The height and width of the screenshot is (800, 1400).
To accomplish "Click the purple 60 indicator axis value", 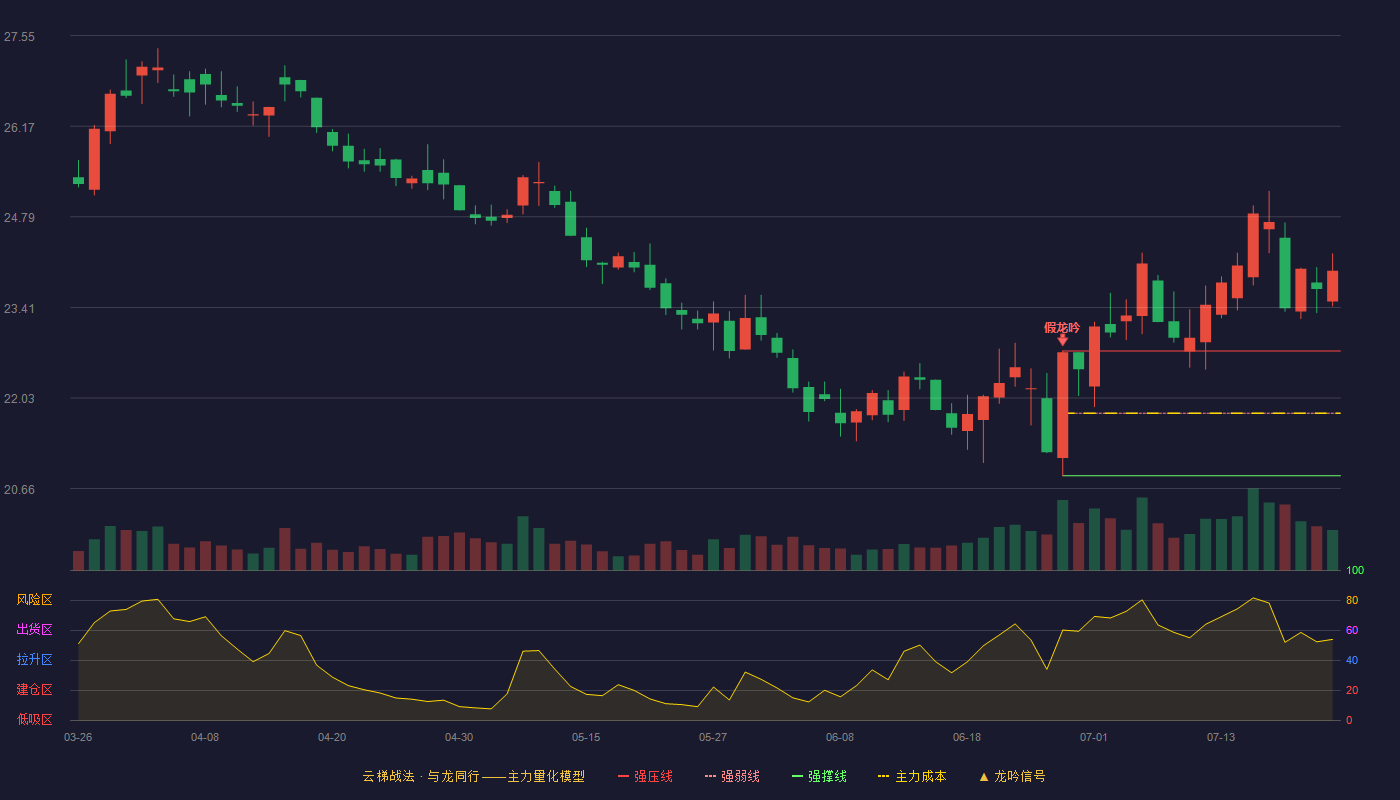I will (1352, 630).
